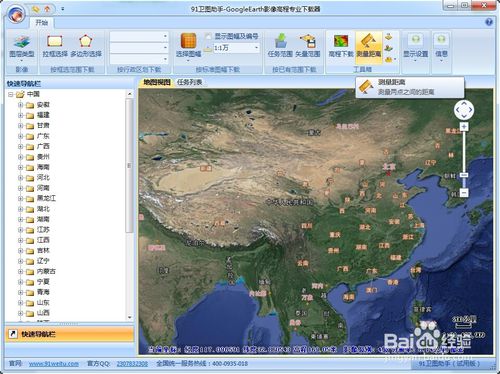This screenshot has height=374, width=500.
Task: Open the 高程下载 elevation download tool
Action: pos(341,41)
